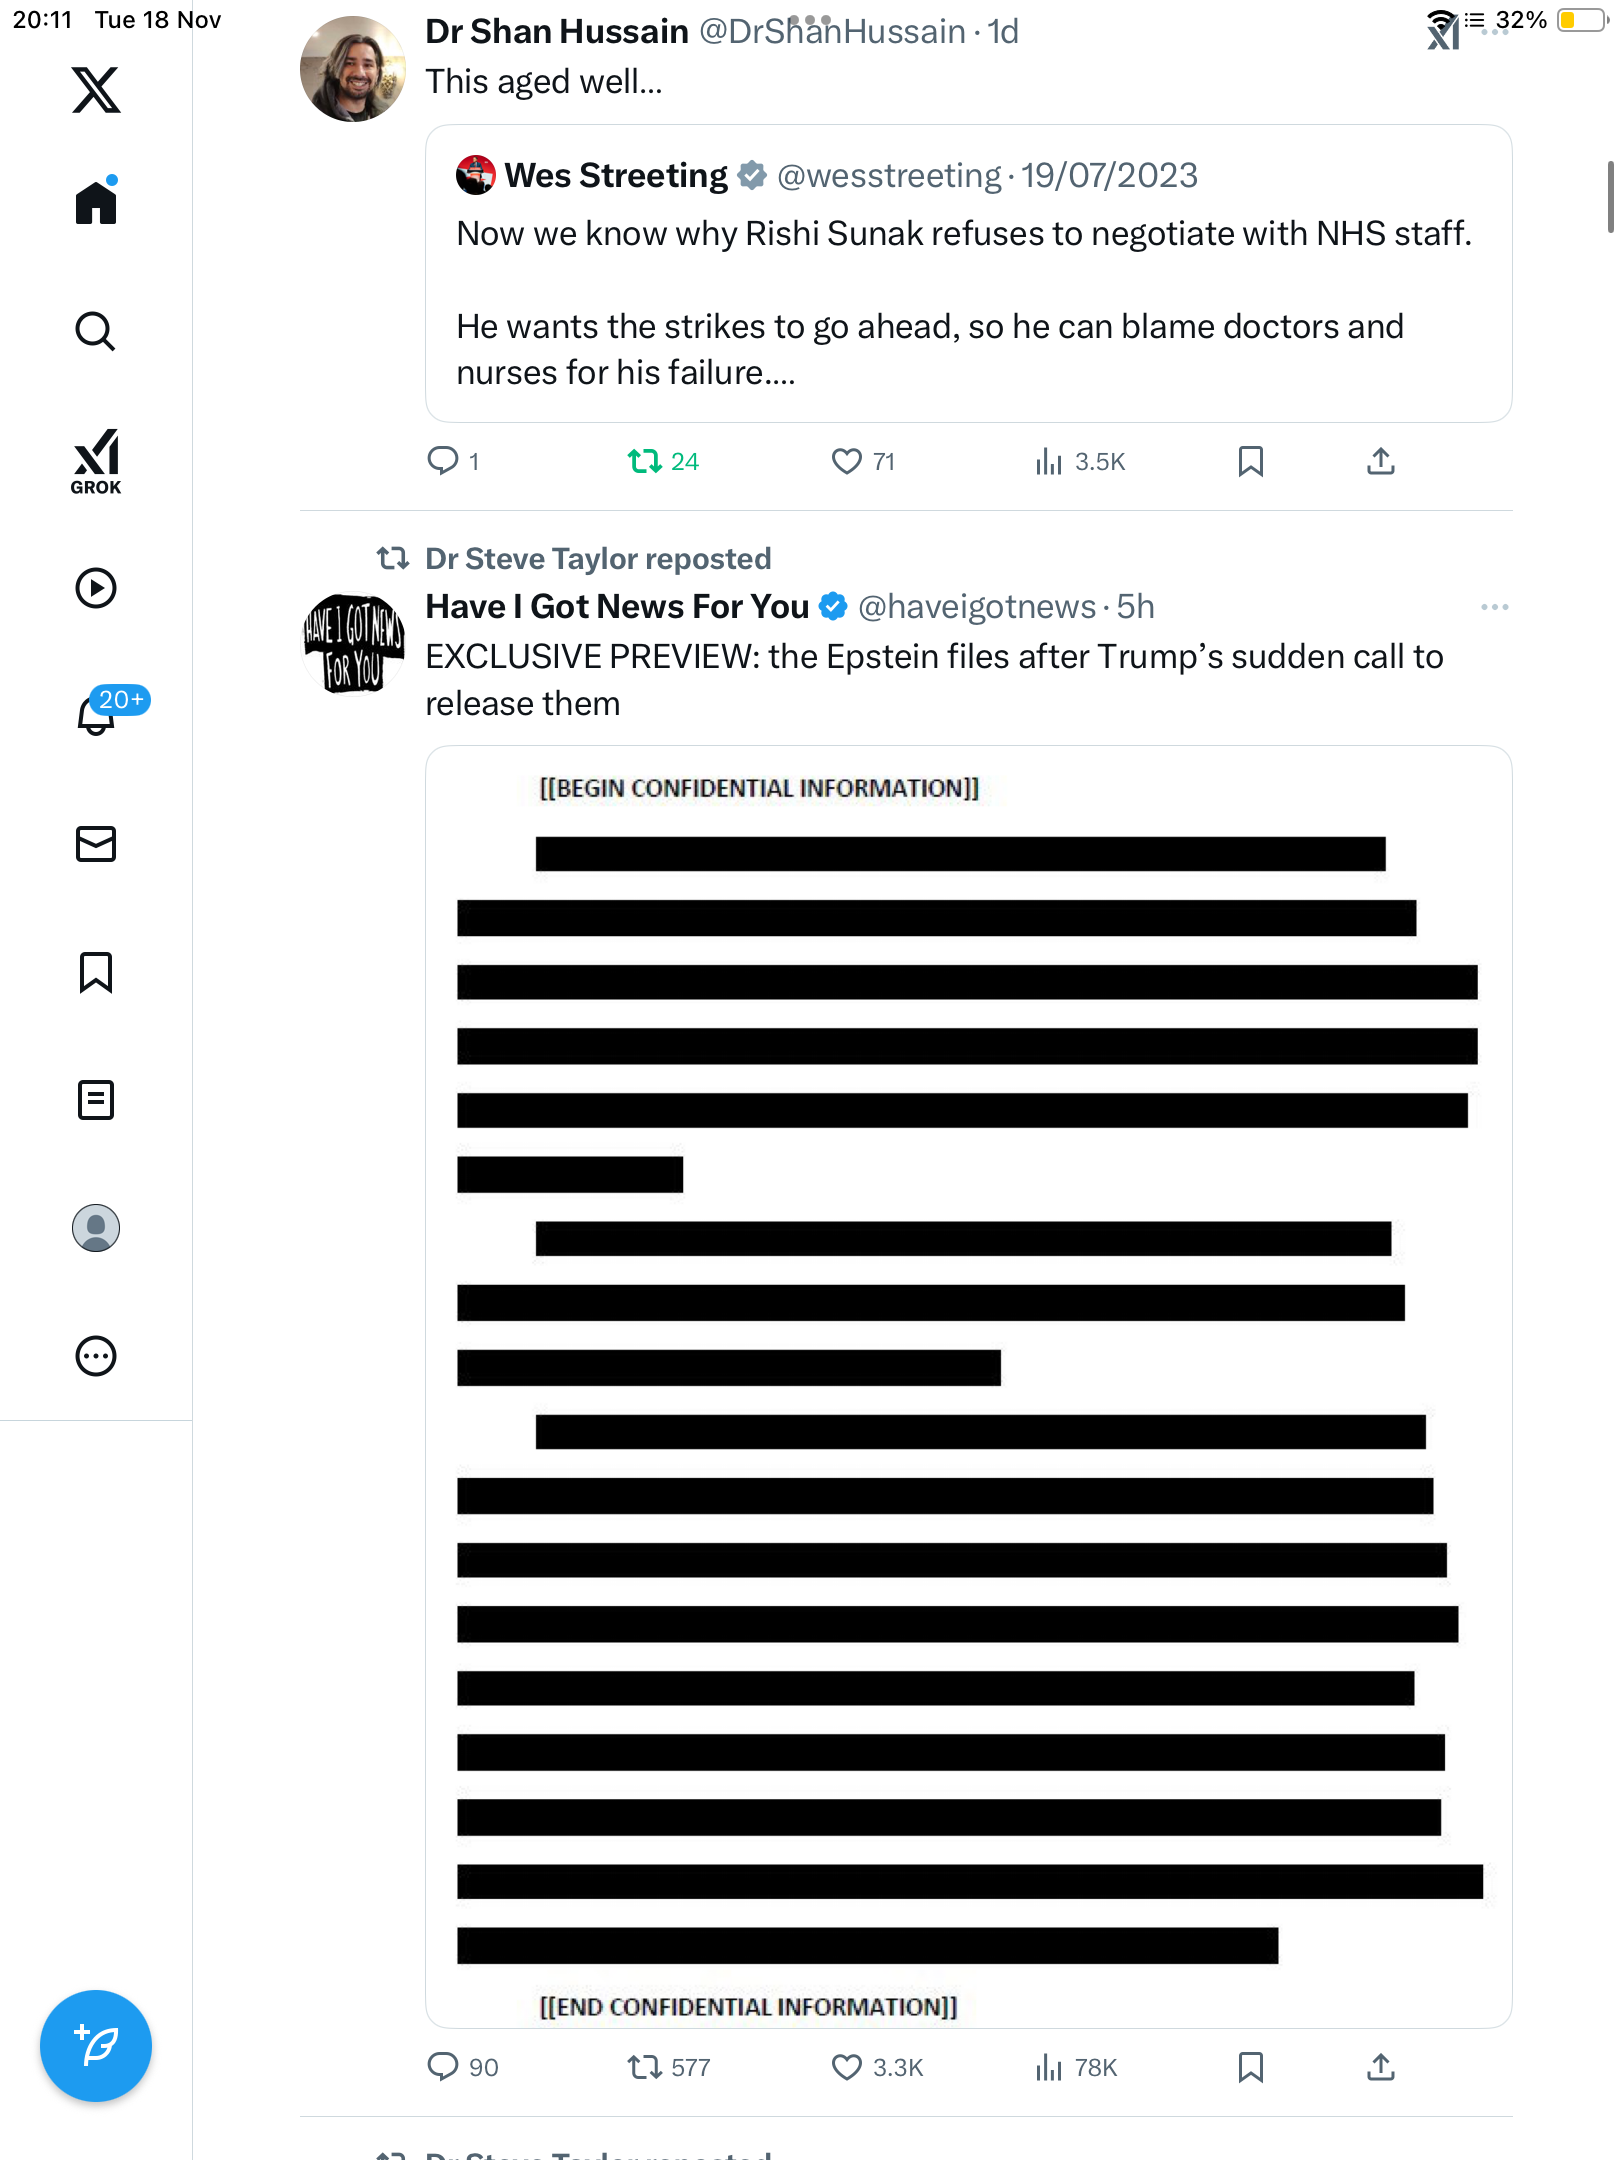Bookmark the Have I Got News post

click(1250, 2067)
